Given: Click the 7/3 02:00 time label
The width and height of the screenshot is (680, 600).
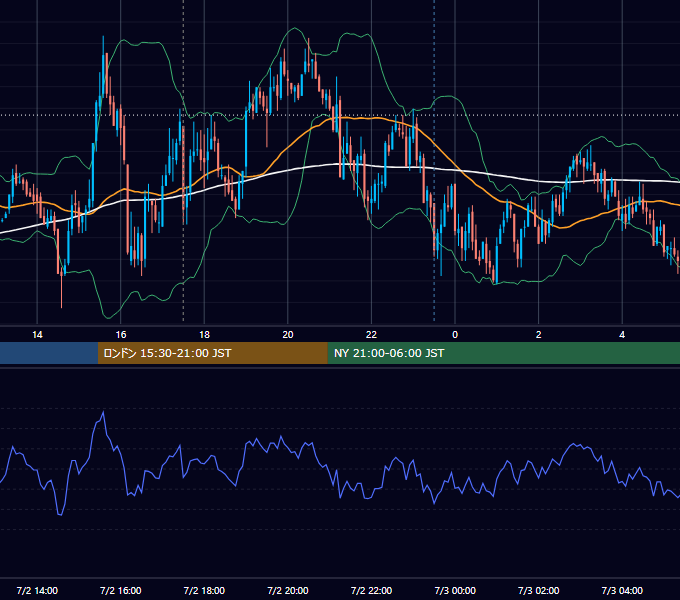Looking at the screenshot, I should pos(539,590).
